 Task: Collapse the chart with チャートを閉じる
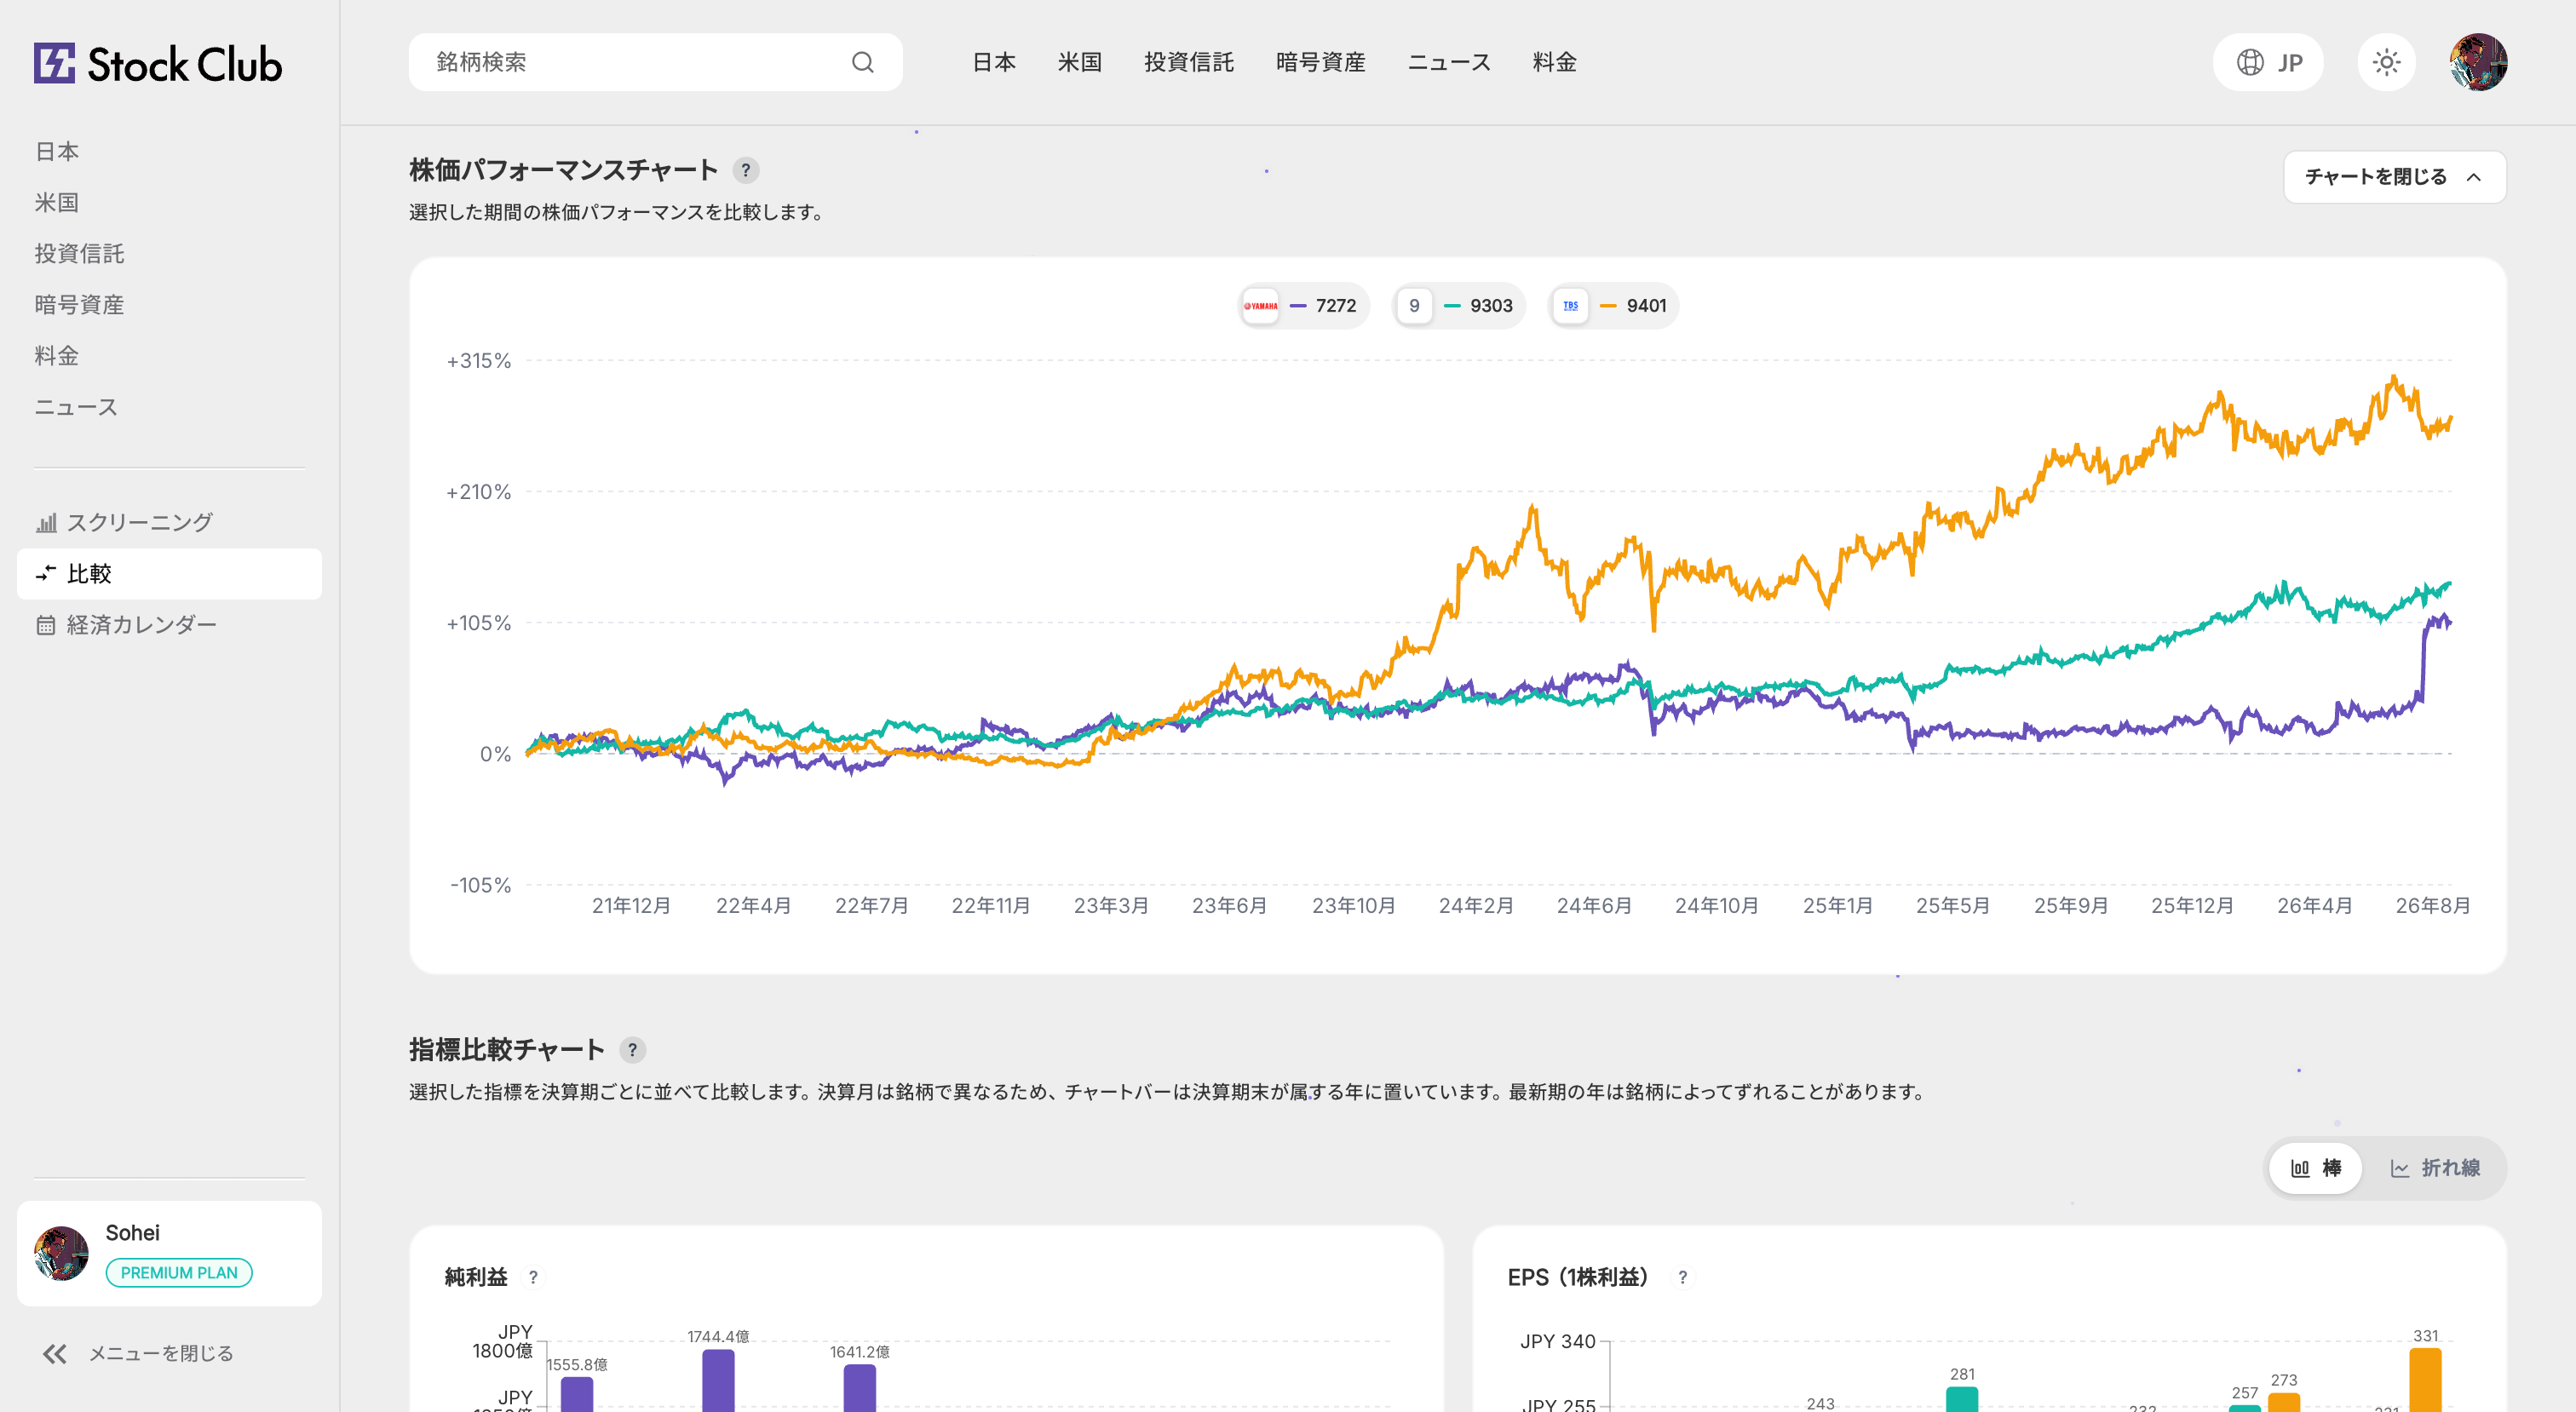[x=2394, y=177]
